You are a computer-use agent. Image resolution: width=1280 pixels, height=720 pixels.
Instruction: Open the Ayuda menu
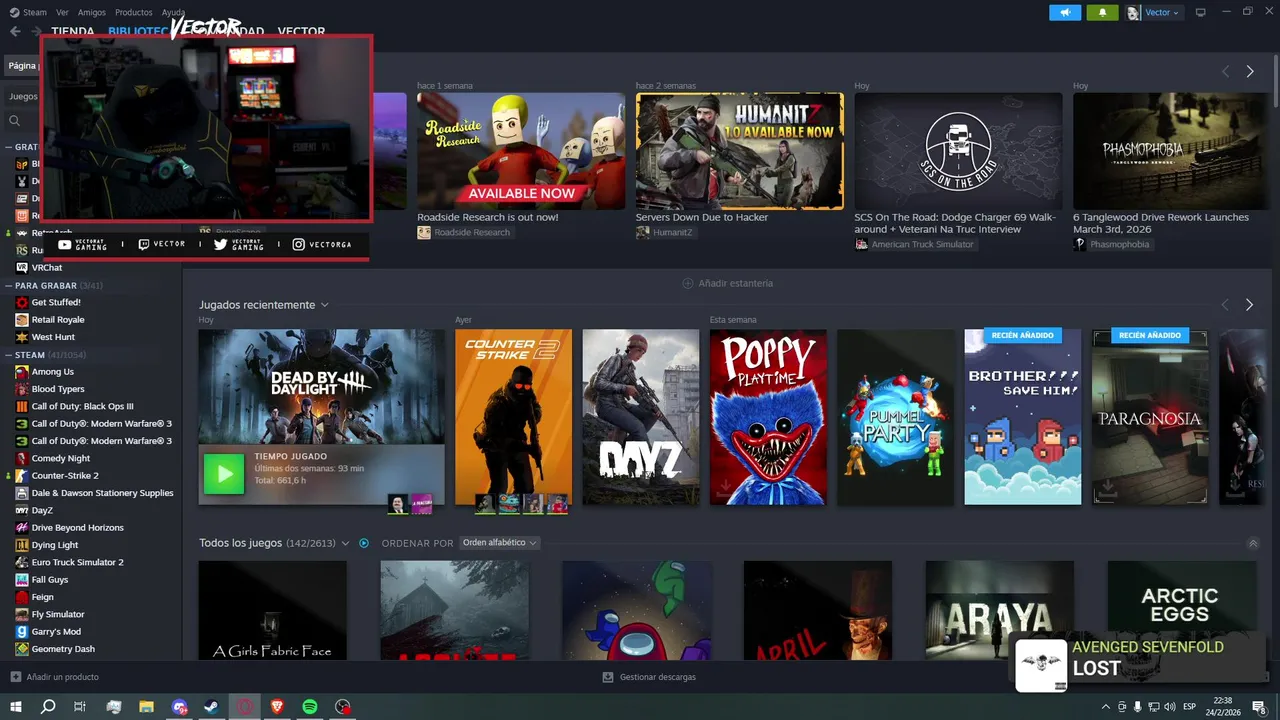(173, 12)
